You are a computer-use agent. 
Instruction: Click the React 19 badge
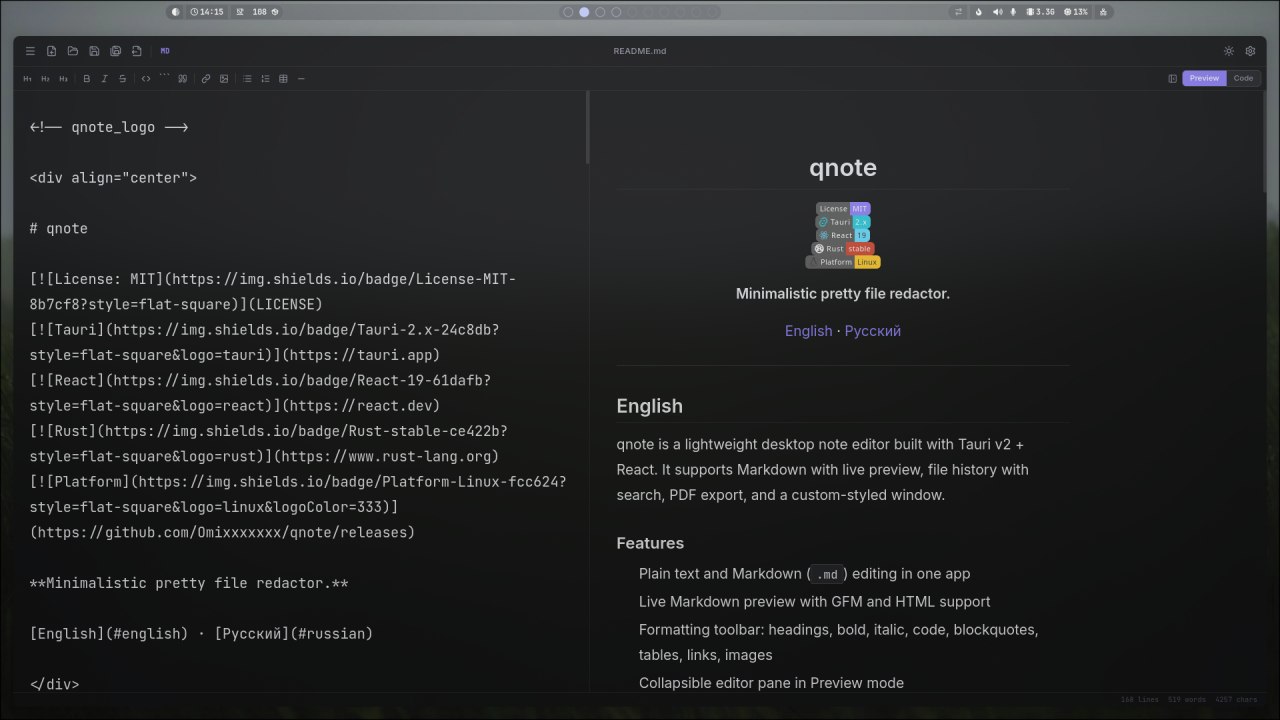(843, 235)
